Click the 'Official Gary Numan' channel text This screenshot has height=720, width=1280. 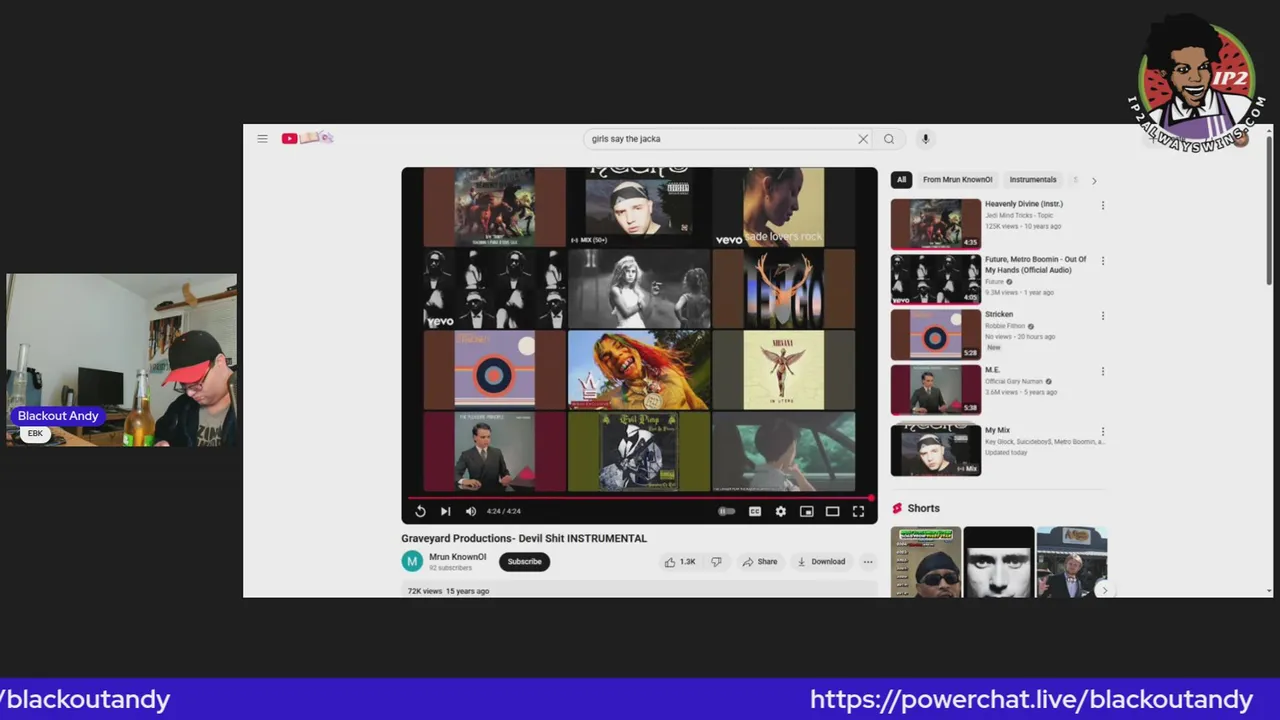[1014, 381]
